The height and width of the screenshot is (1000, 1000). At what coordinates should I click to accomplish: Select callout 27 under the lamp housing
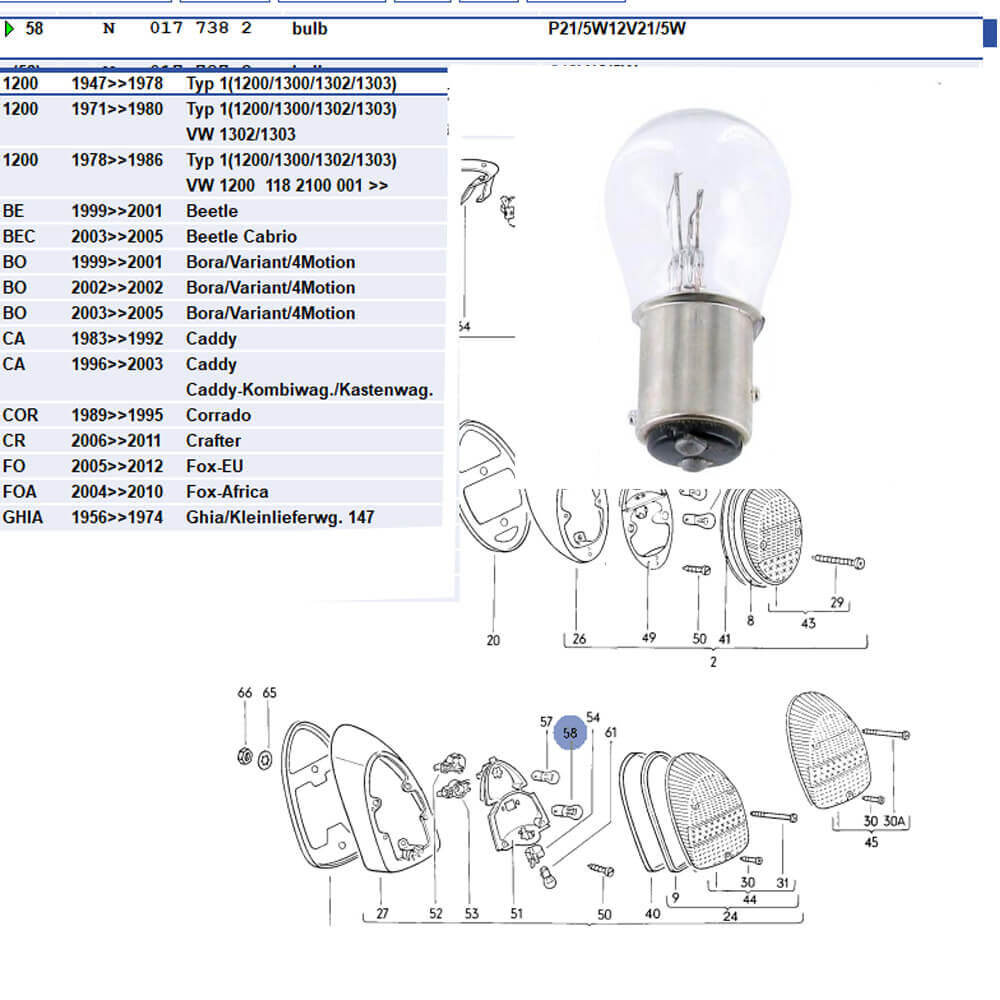382,913
